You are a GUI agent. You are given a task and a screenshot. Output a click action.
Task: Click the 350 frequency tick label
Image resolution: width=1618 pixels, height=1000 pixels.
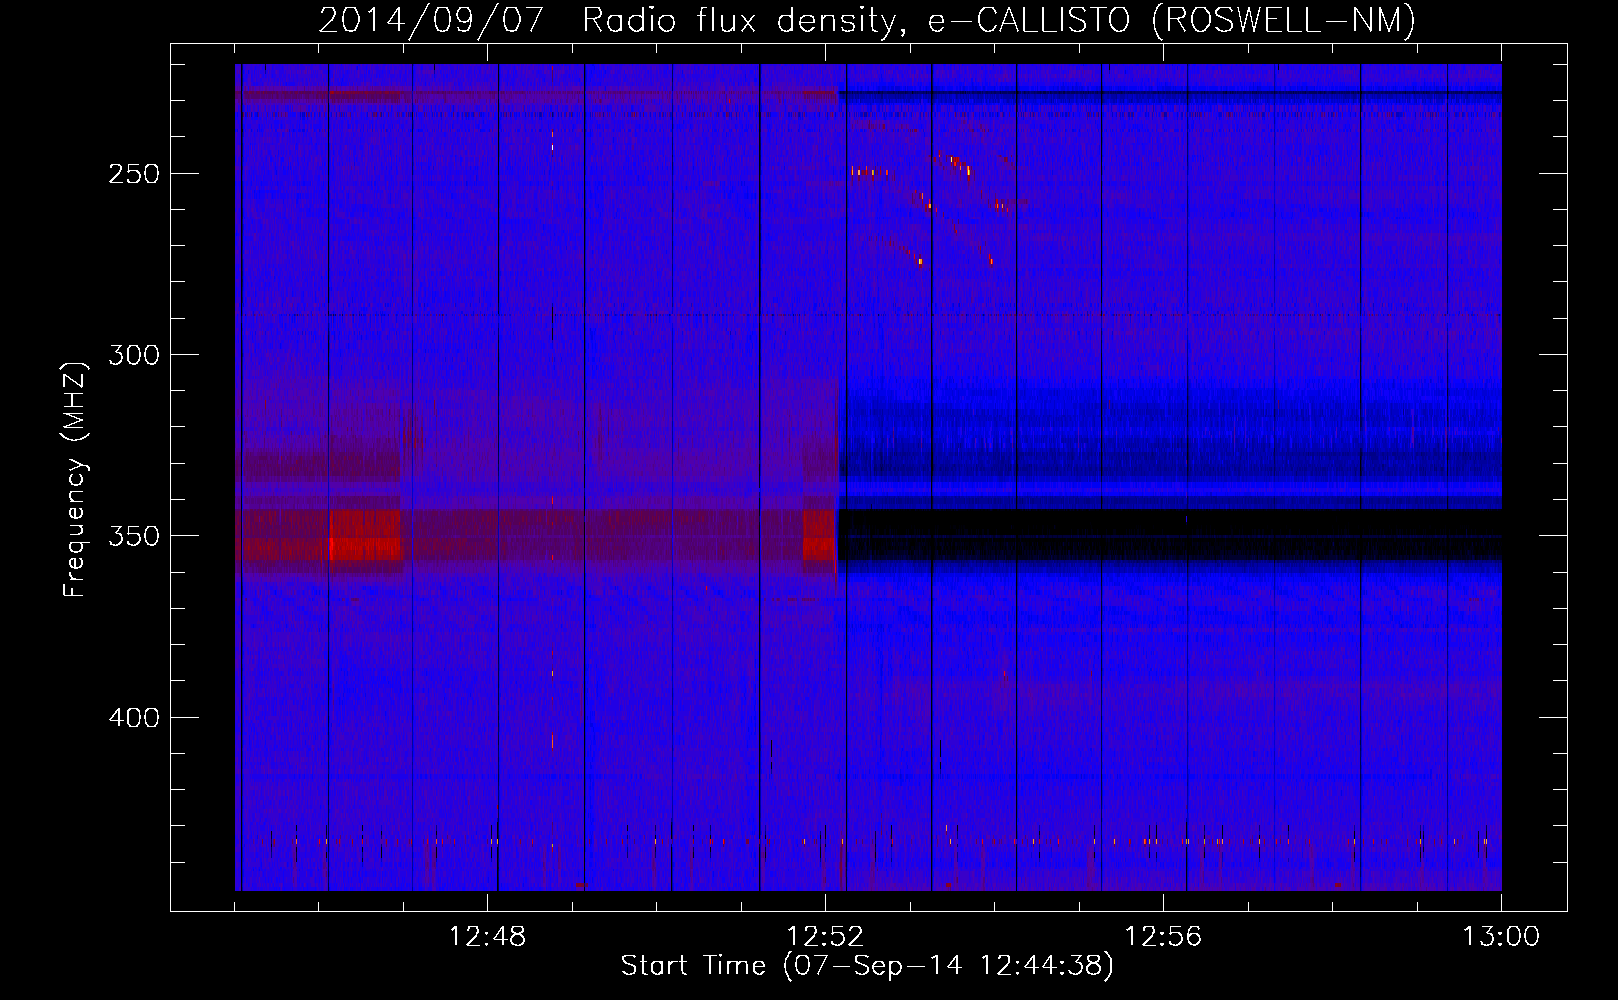(134, 537)
